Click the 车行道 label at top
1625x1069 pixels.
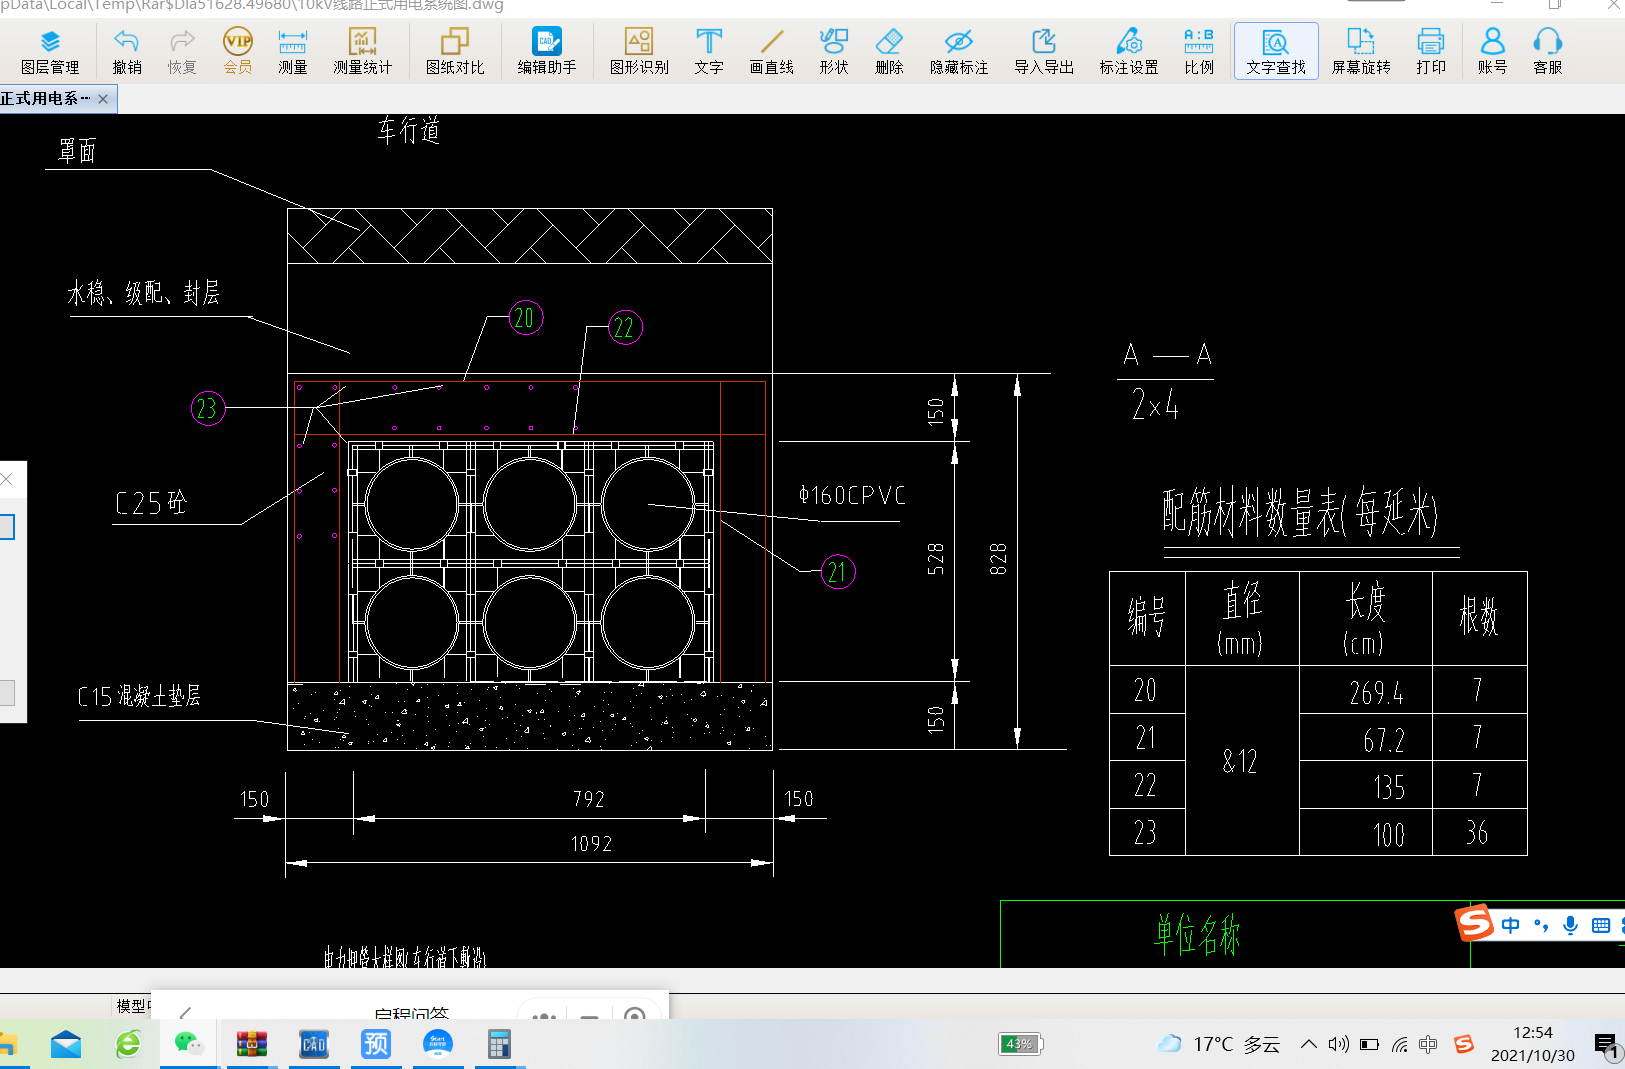[x=409, y=131]
